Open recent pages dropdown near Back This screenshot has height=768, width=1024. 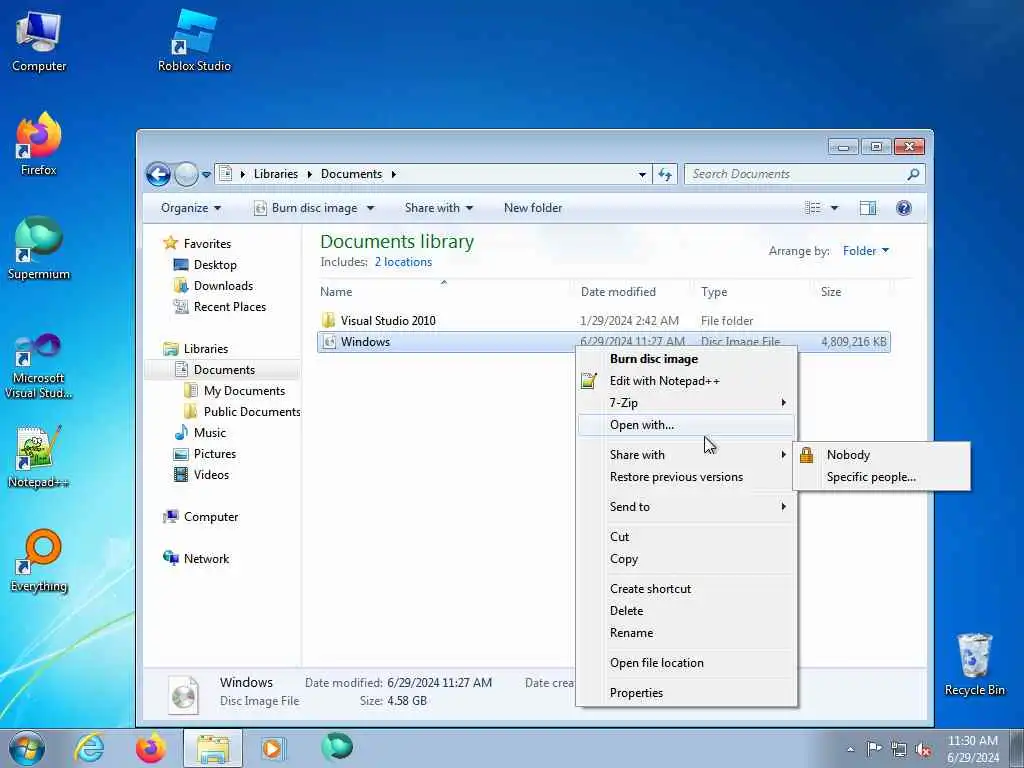tap(206, 174)
